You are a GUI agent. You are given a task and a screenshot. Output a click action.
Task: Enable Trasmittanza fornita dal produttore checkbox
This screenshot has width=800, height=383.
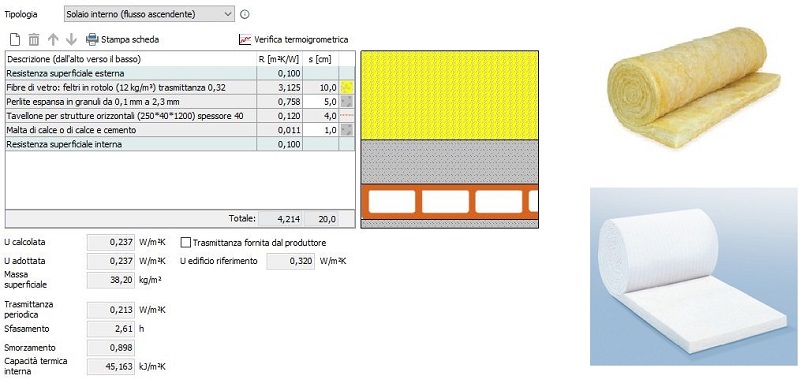[186, 243]
